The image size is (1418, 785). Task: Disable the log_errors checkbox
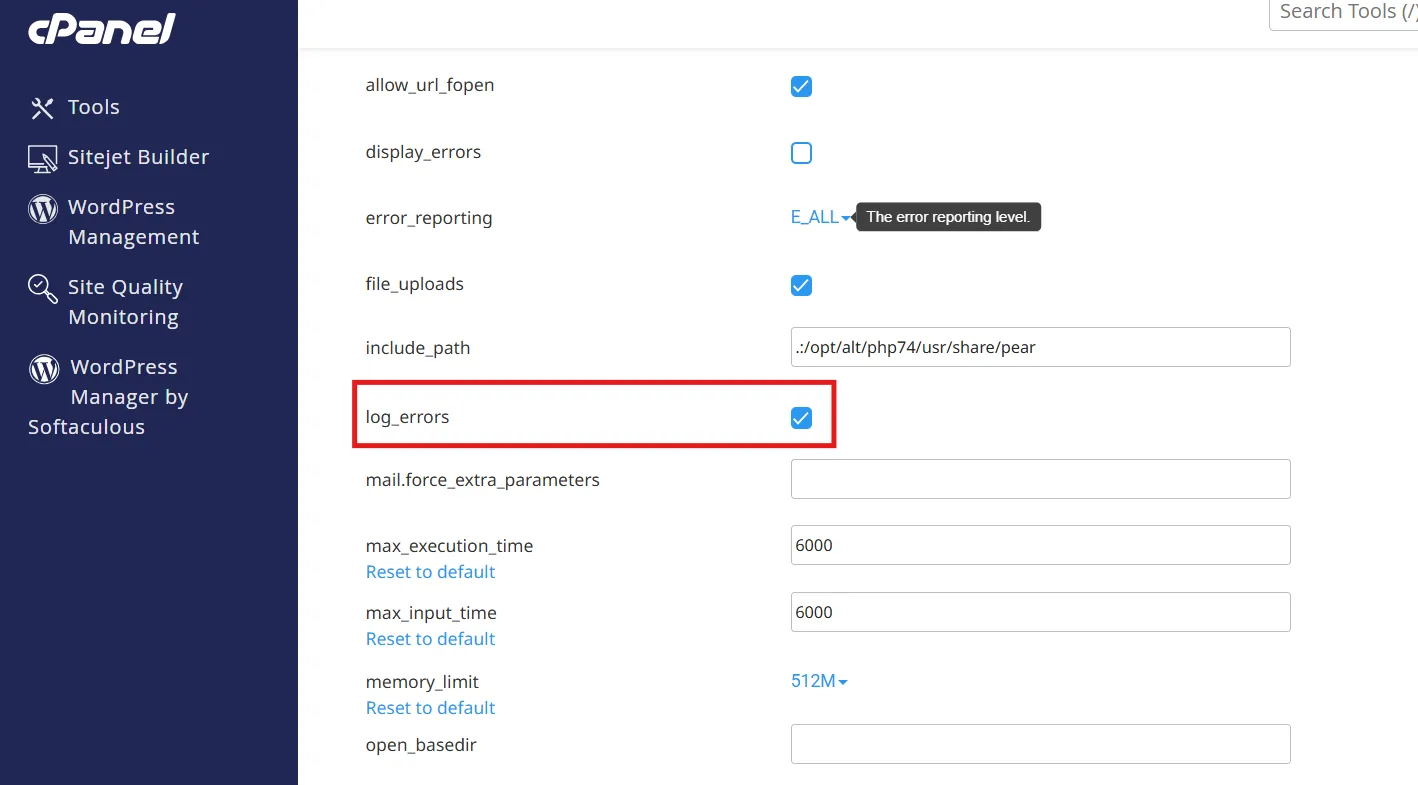(801, 418)
